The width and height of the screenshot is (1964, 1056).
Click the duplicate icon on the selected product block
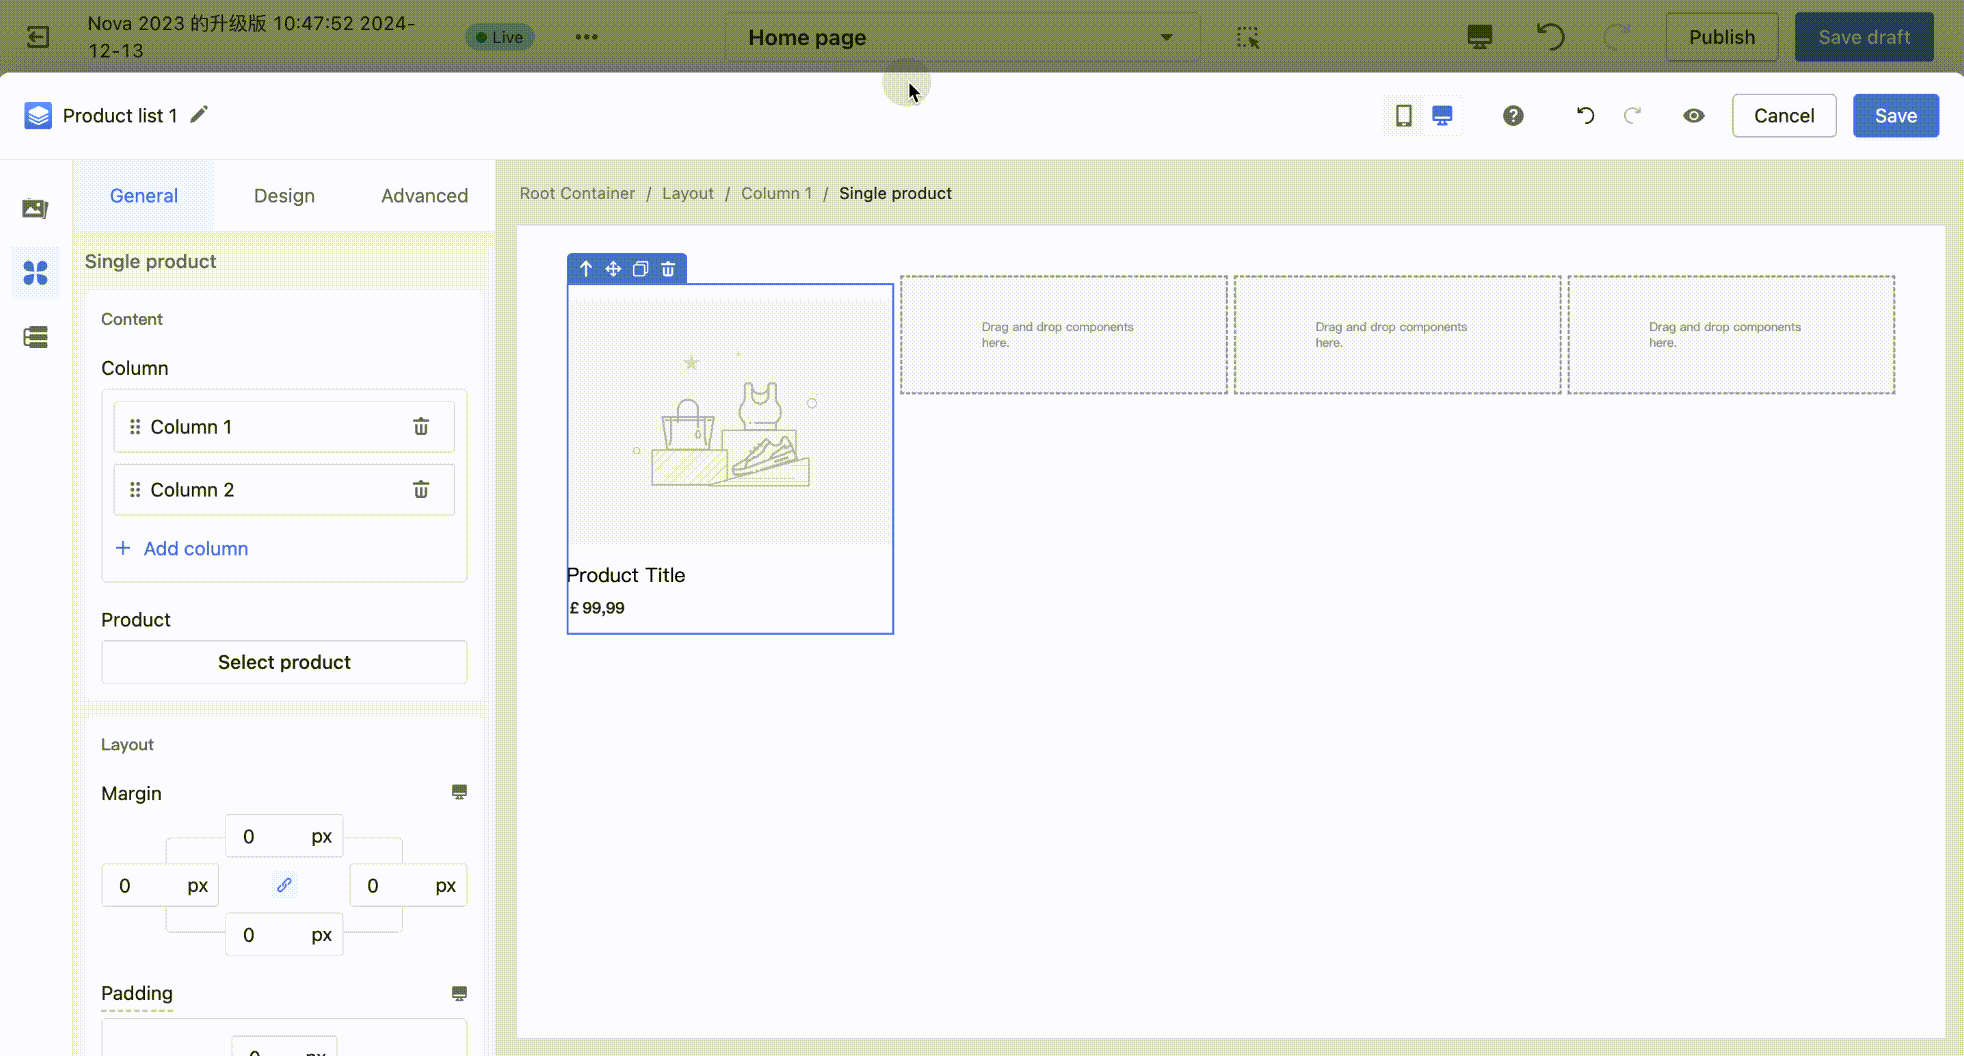[x=641, y=269]
